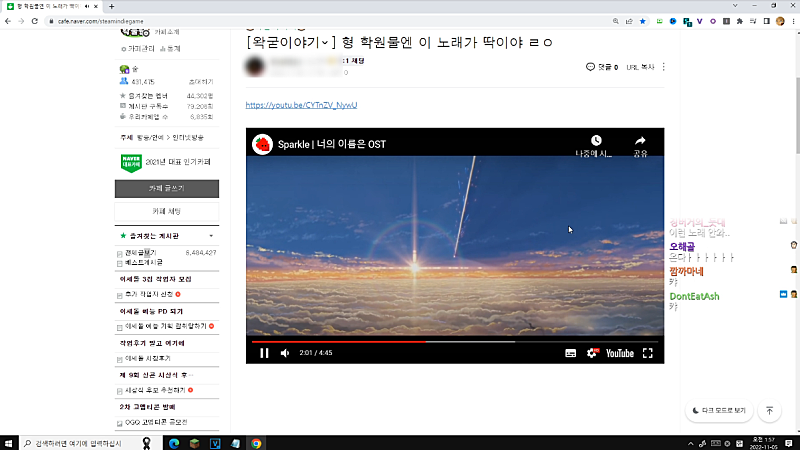Bookmark this page with star icon
The height and width of the screenshot is (450, 800).
[642, 21]
